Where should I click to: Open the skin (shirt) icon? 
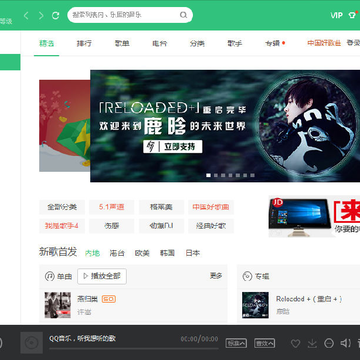(352, 15)
